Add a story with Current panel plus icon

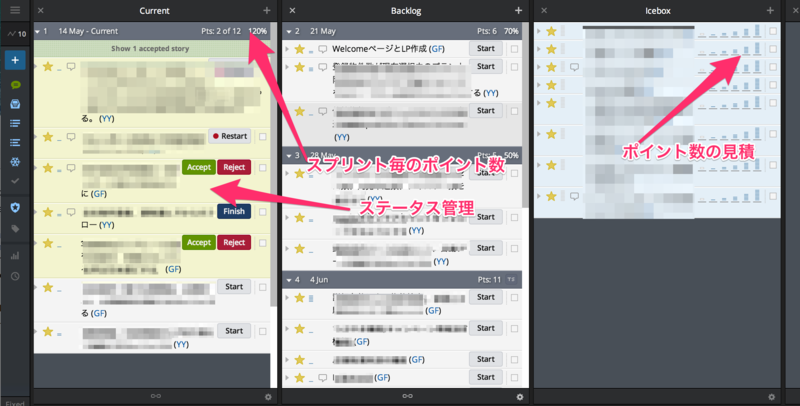(267, 10)
